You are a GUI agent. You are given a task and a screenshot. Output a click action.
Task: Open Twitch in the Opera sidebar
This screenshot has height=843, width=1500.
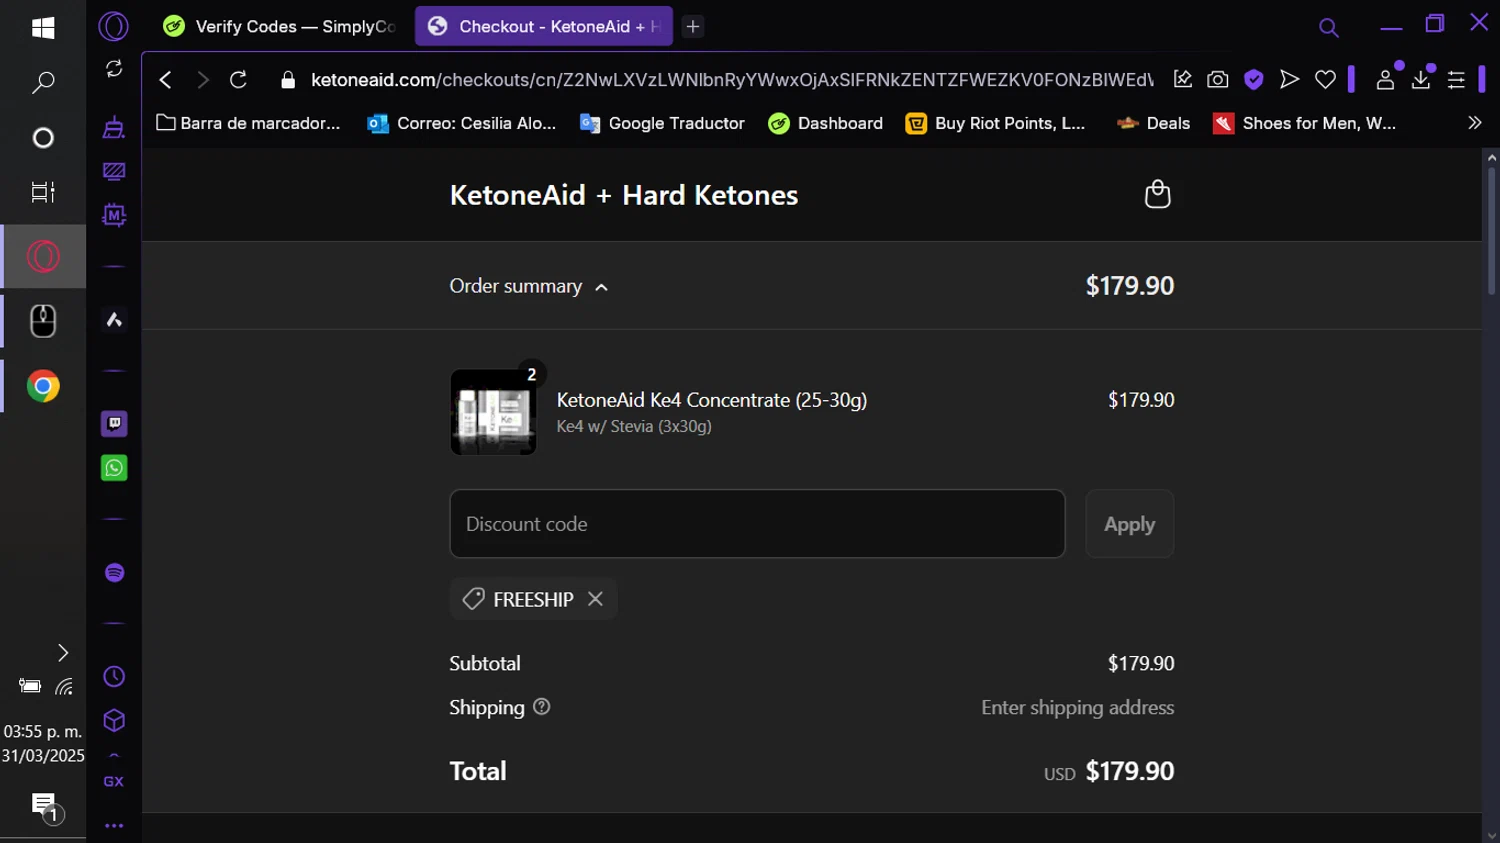[x=114, y=424]
